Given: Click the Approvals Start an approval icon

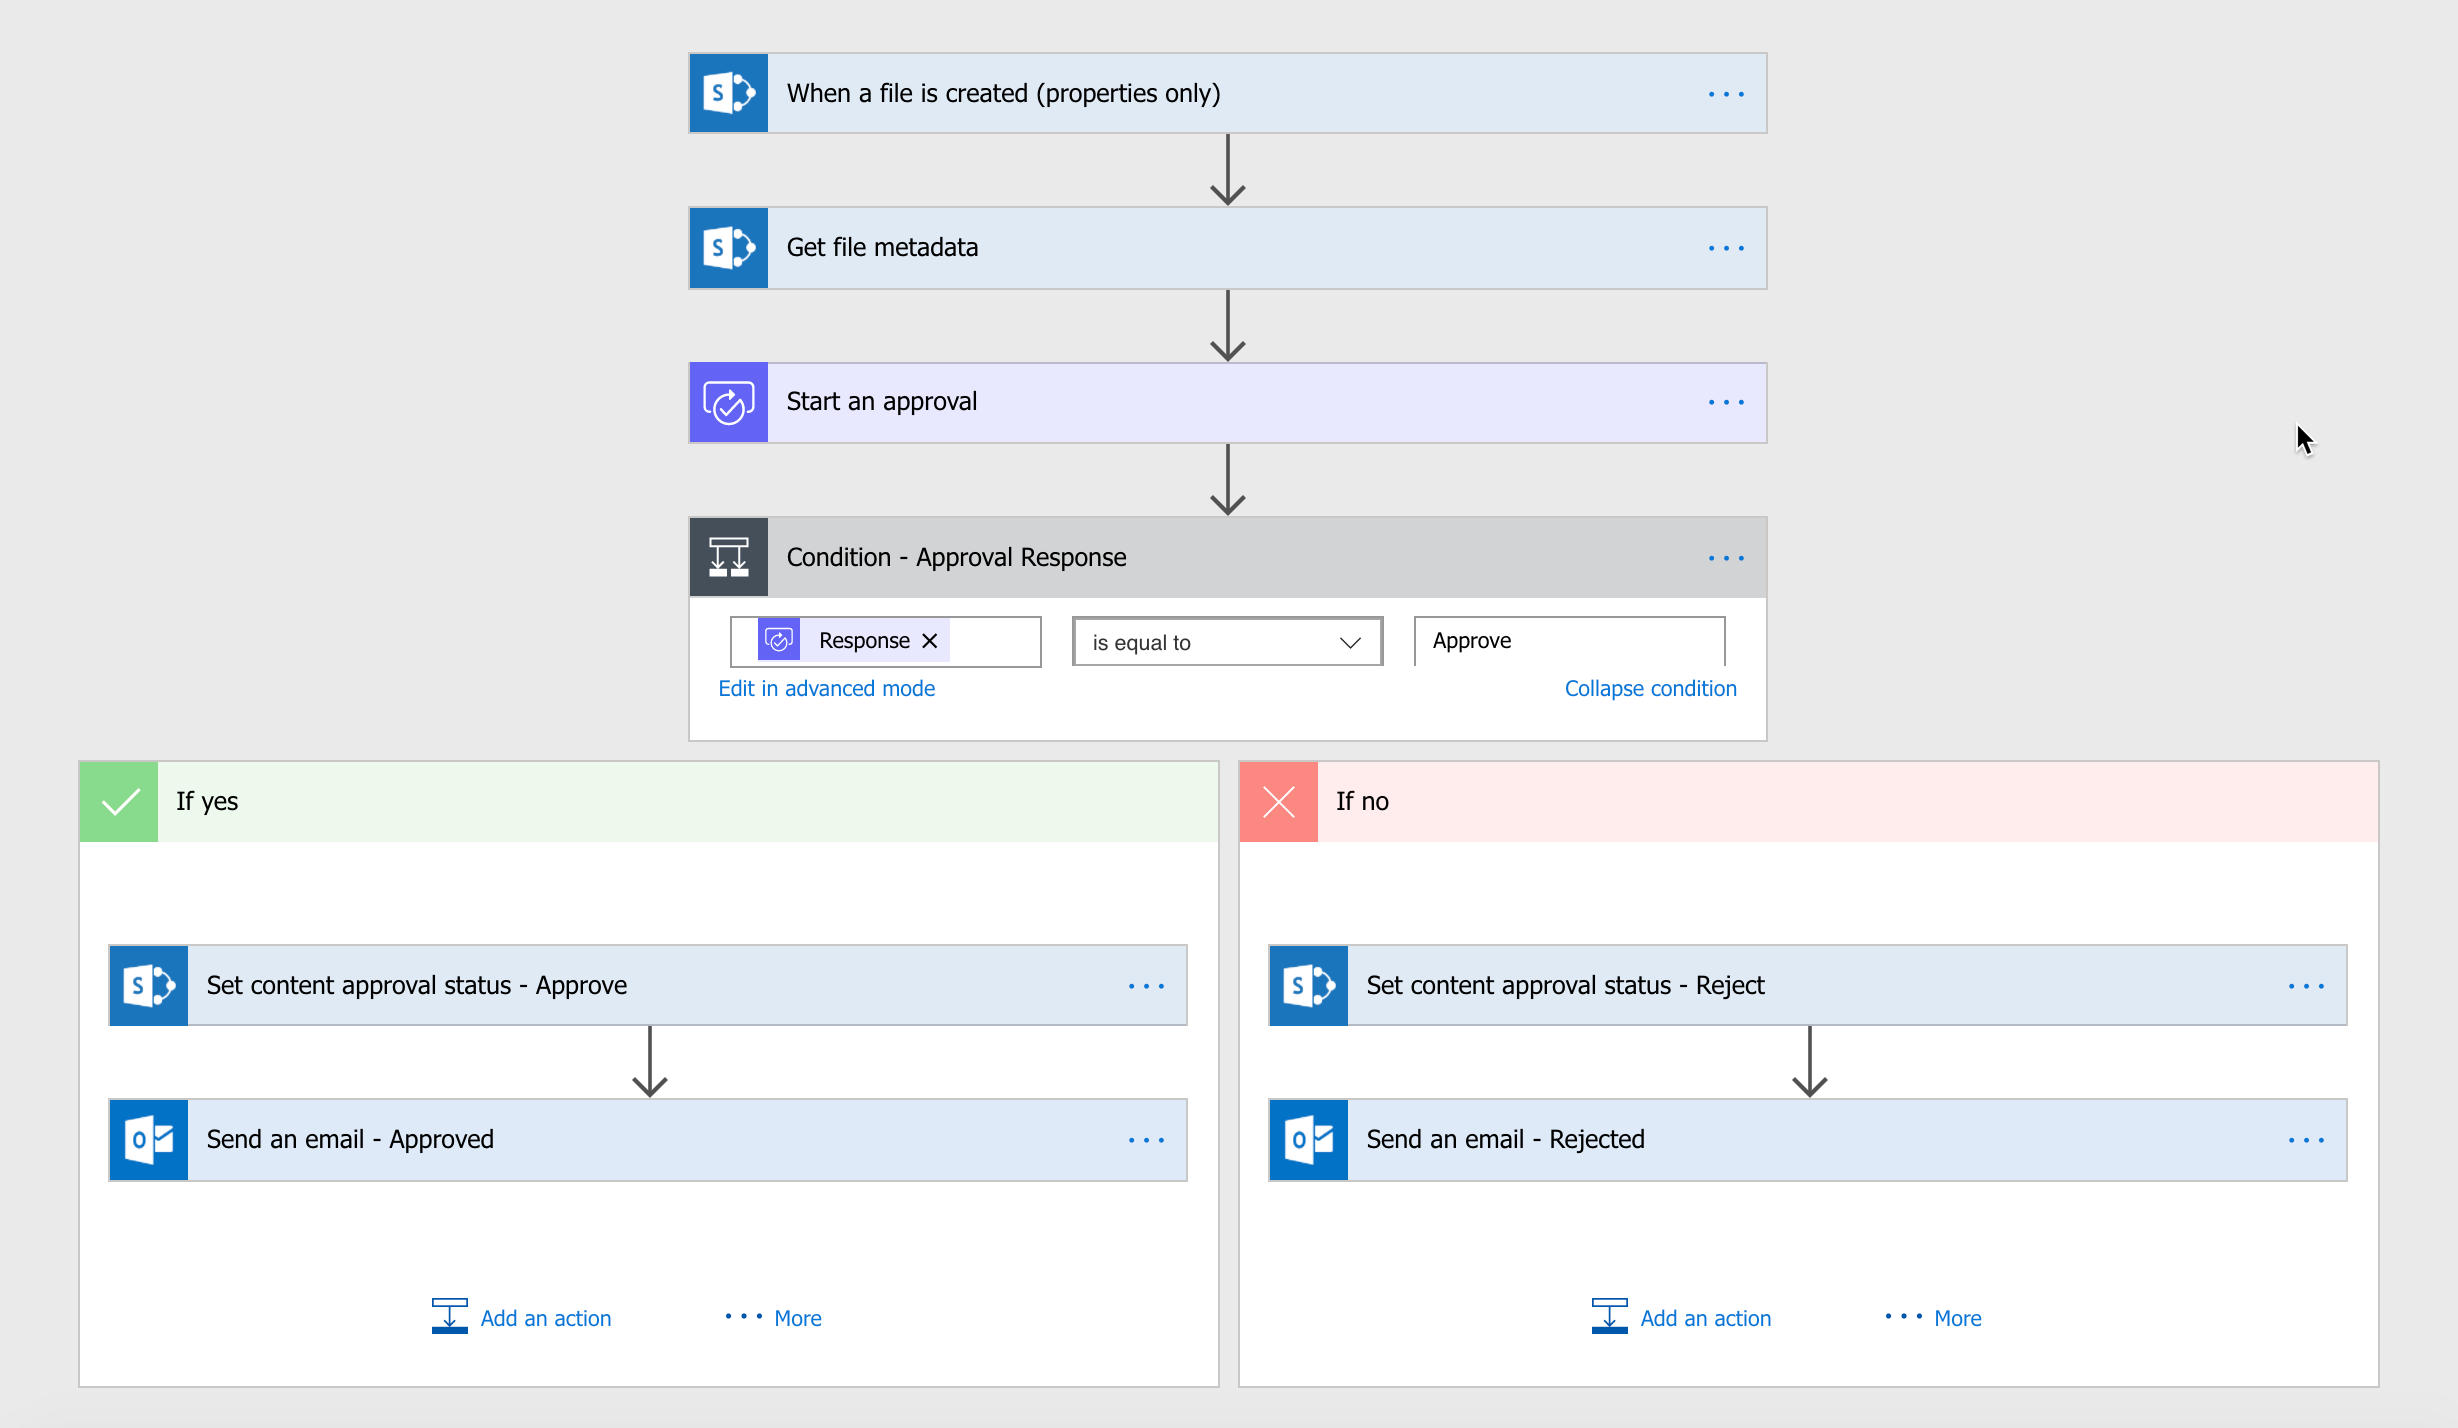Looking at the screenshot, I should point(733,403).
